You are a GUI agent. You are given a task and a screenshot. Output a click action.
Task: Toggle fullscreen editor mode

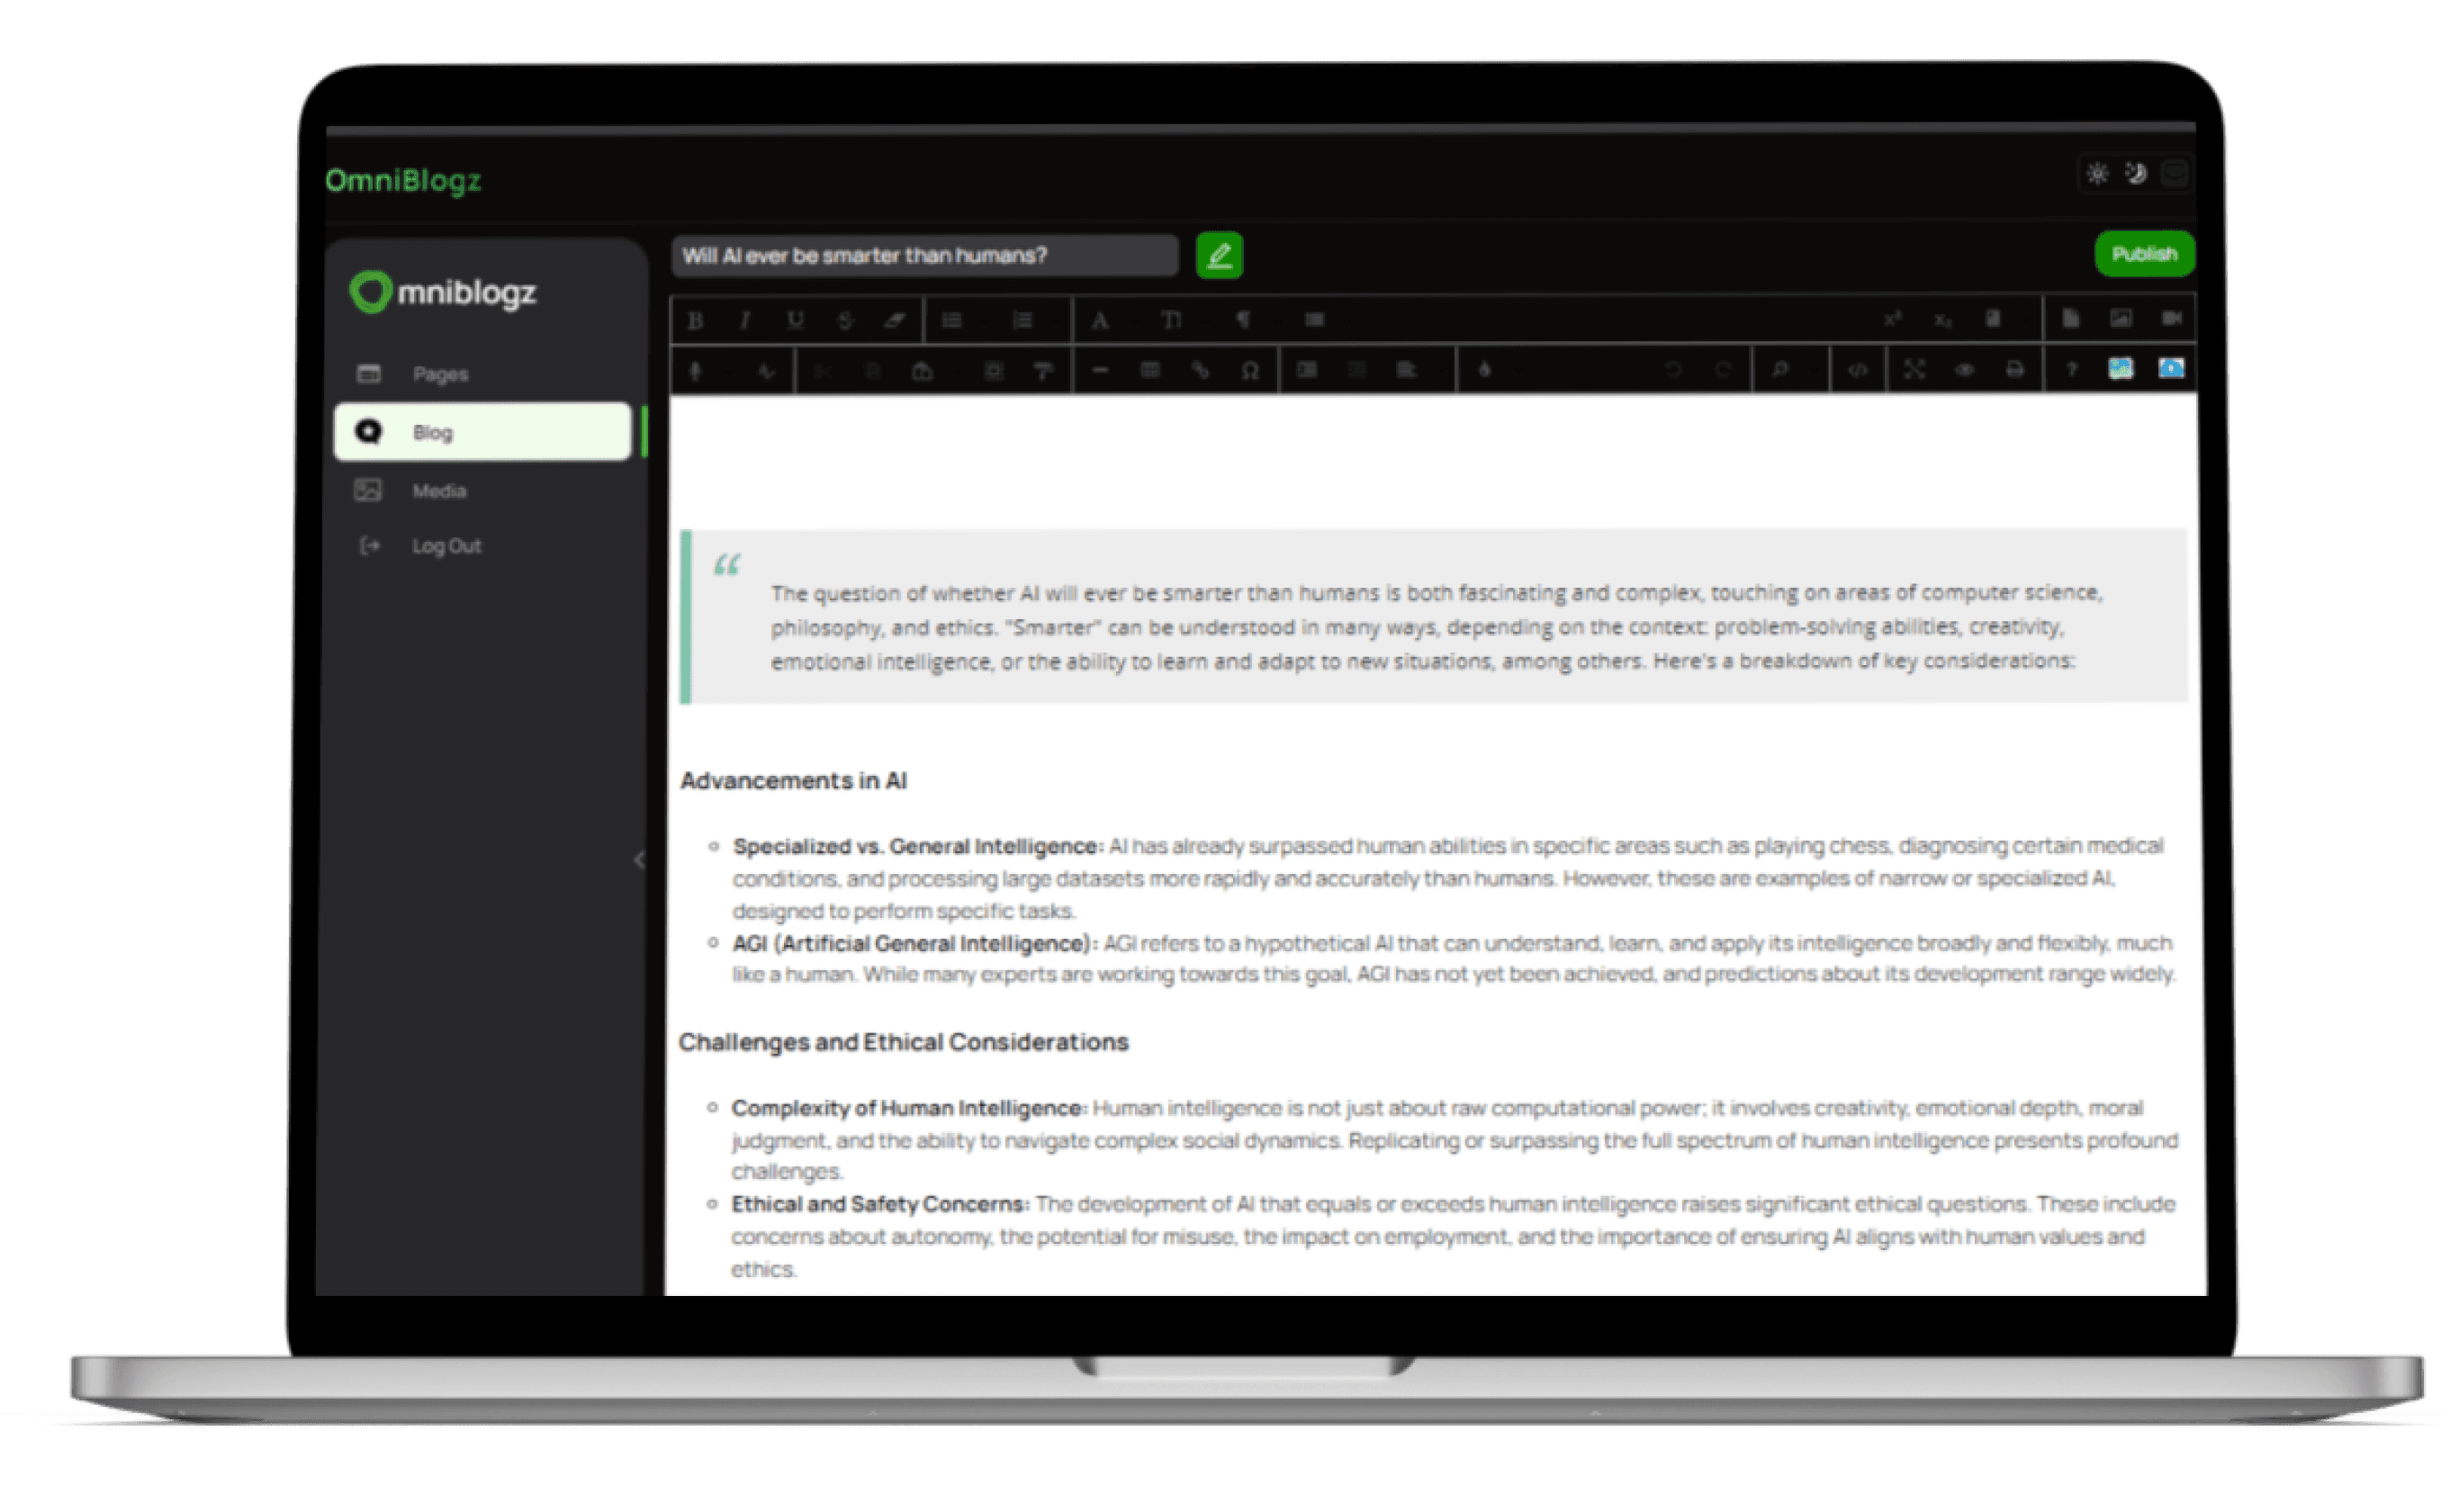tap(1914, 371)
